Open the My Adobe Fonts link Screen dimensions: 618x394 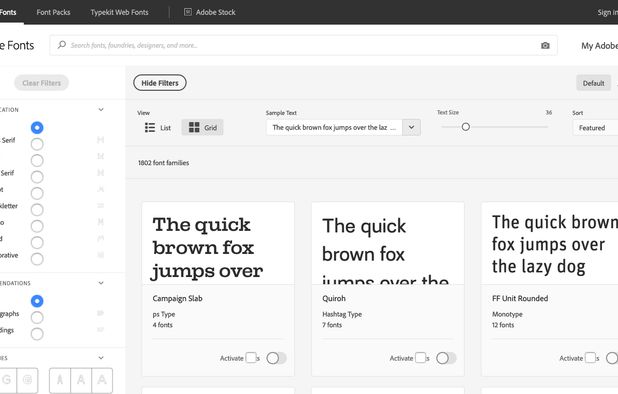[599, 46]
